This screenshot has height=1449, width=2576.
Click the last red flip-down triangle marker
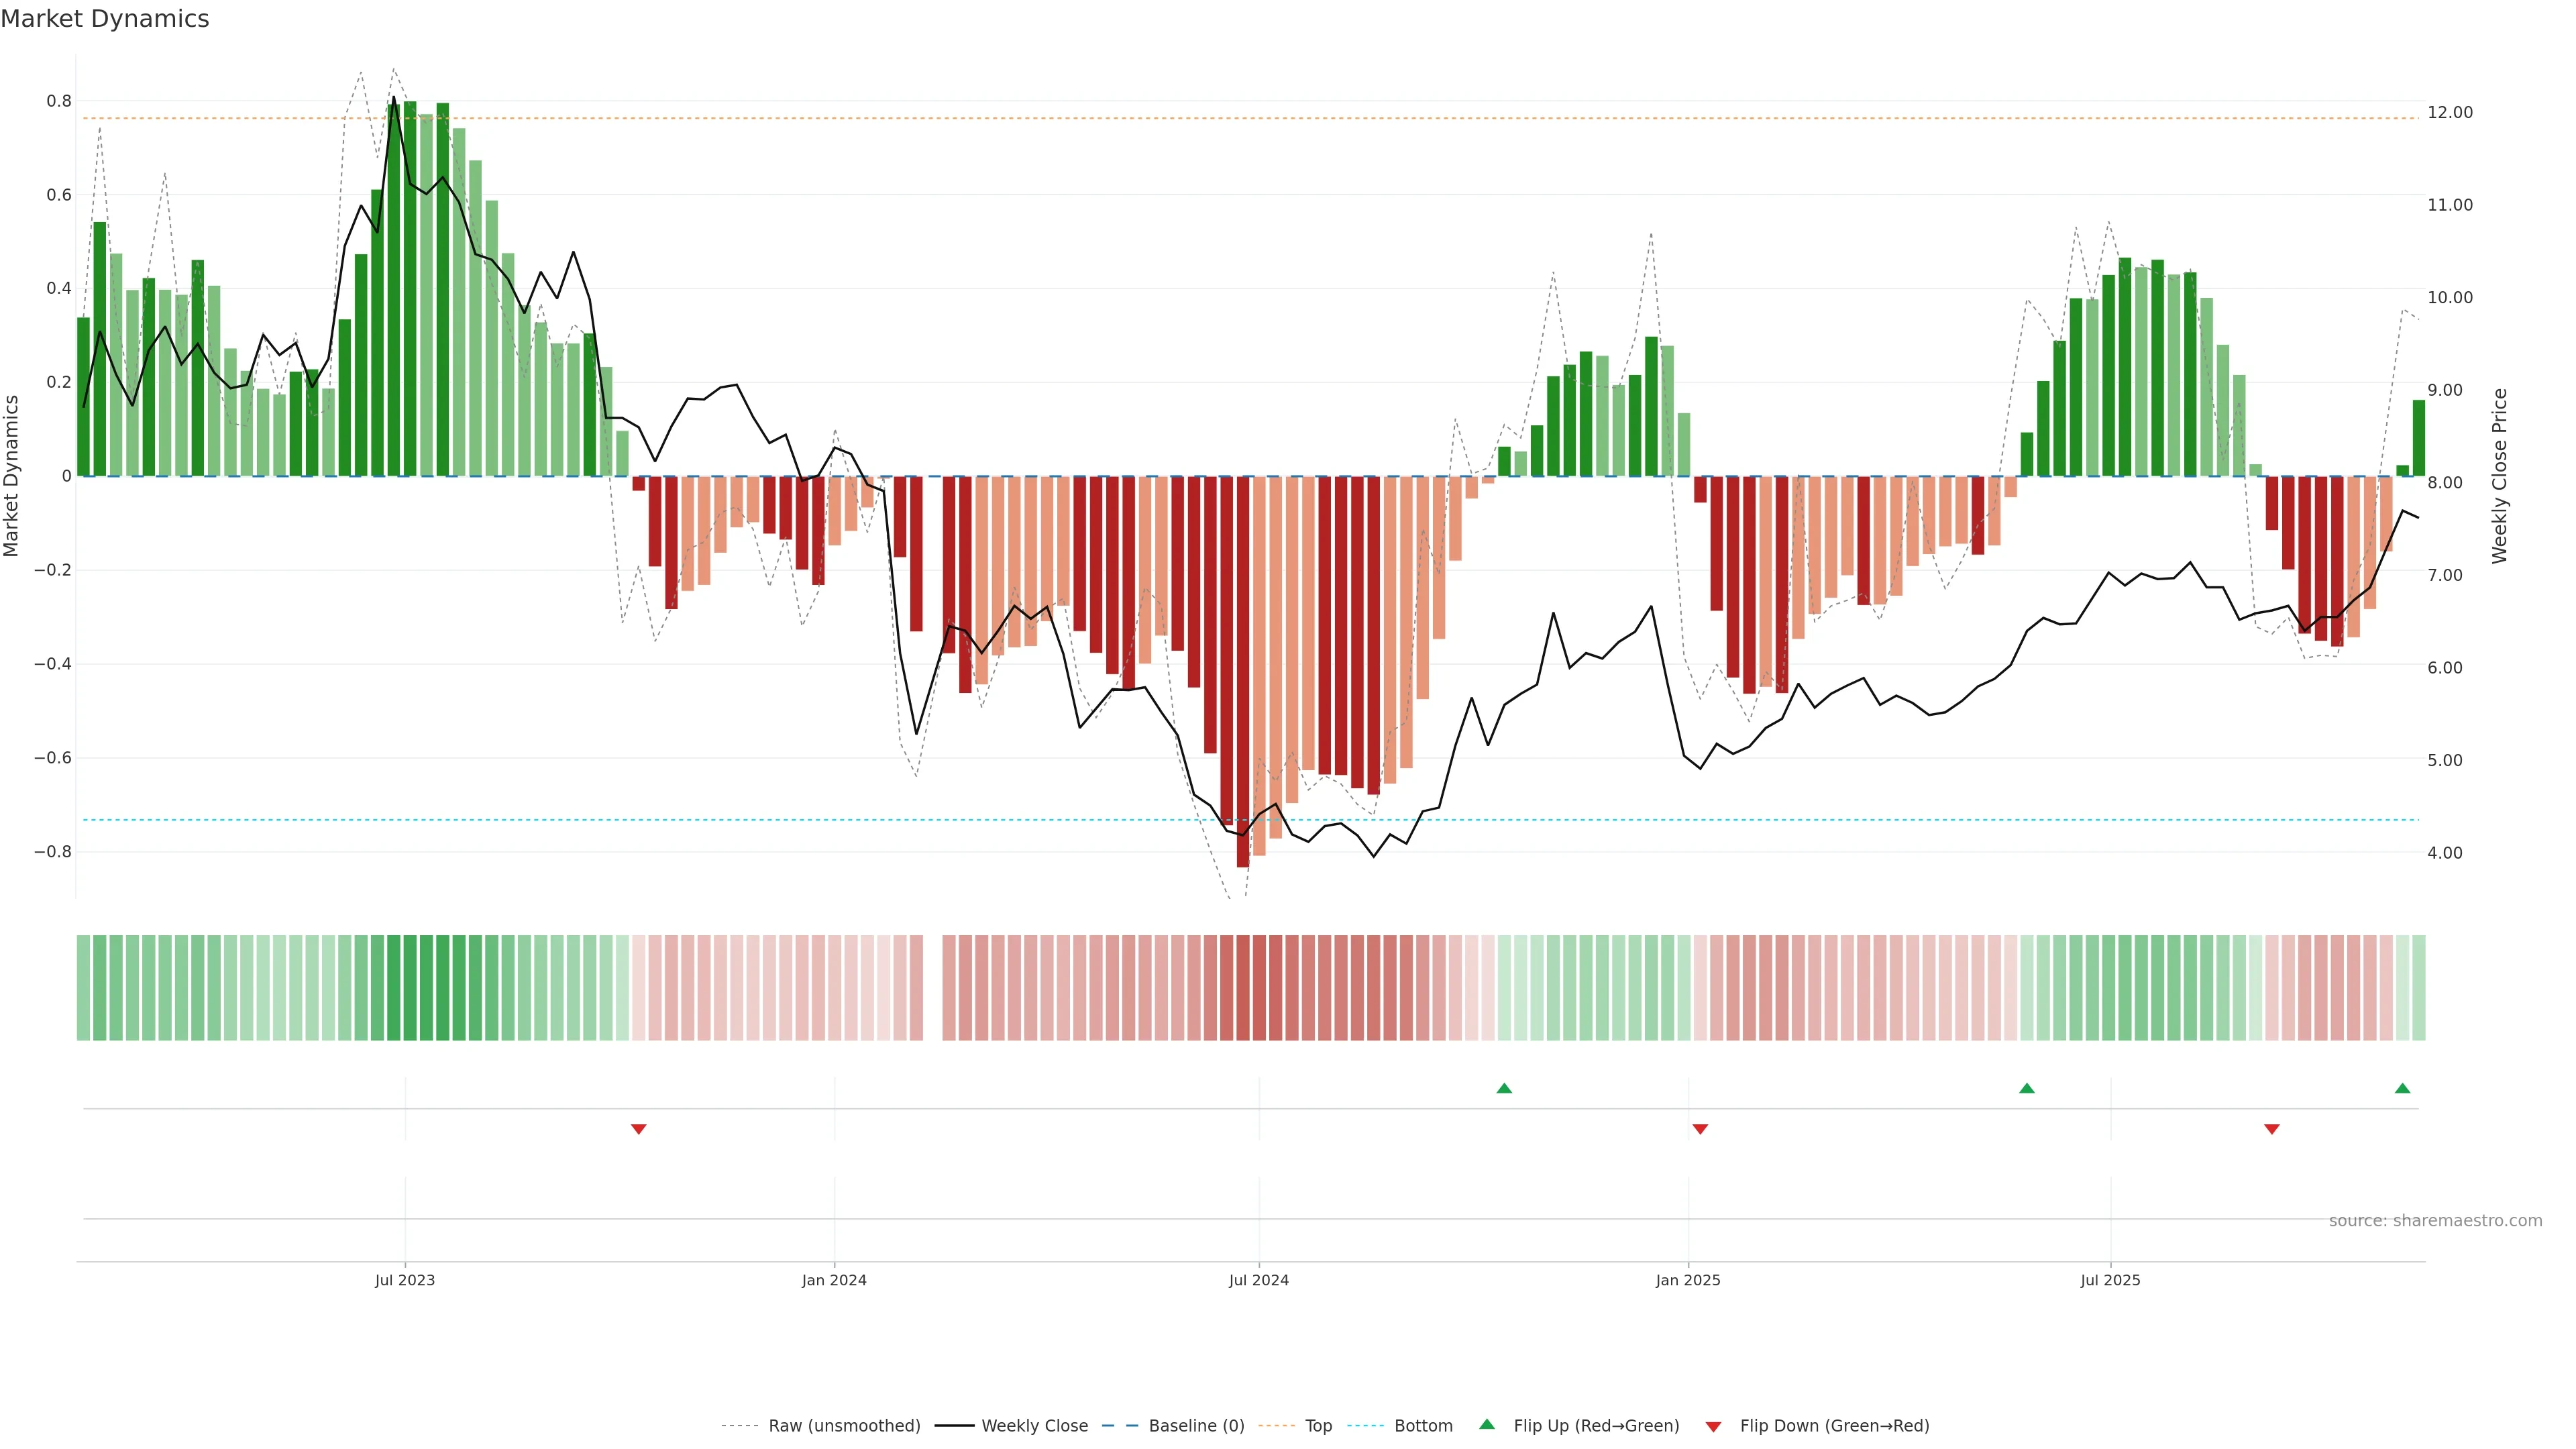point(2272,1129)
